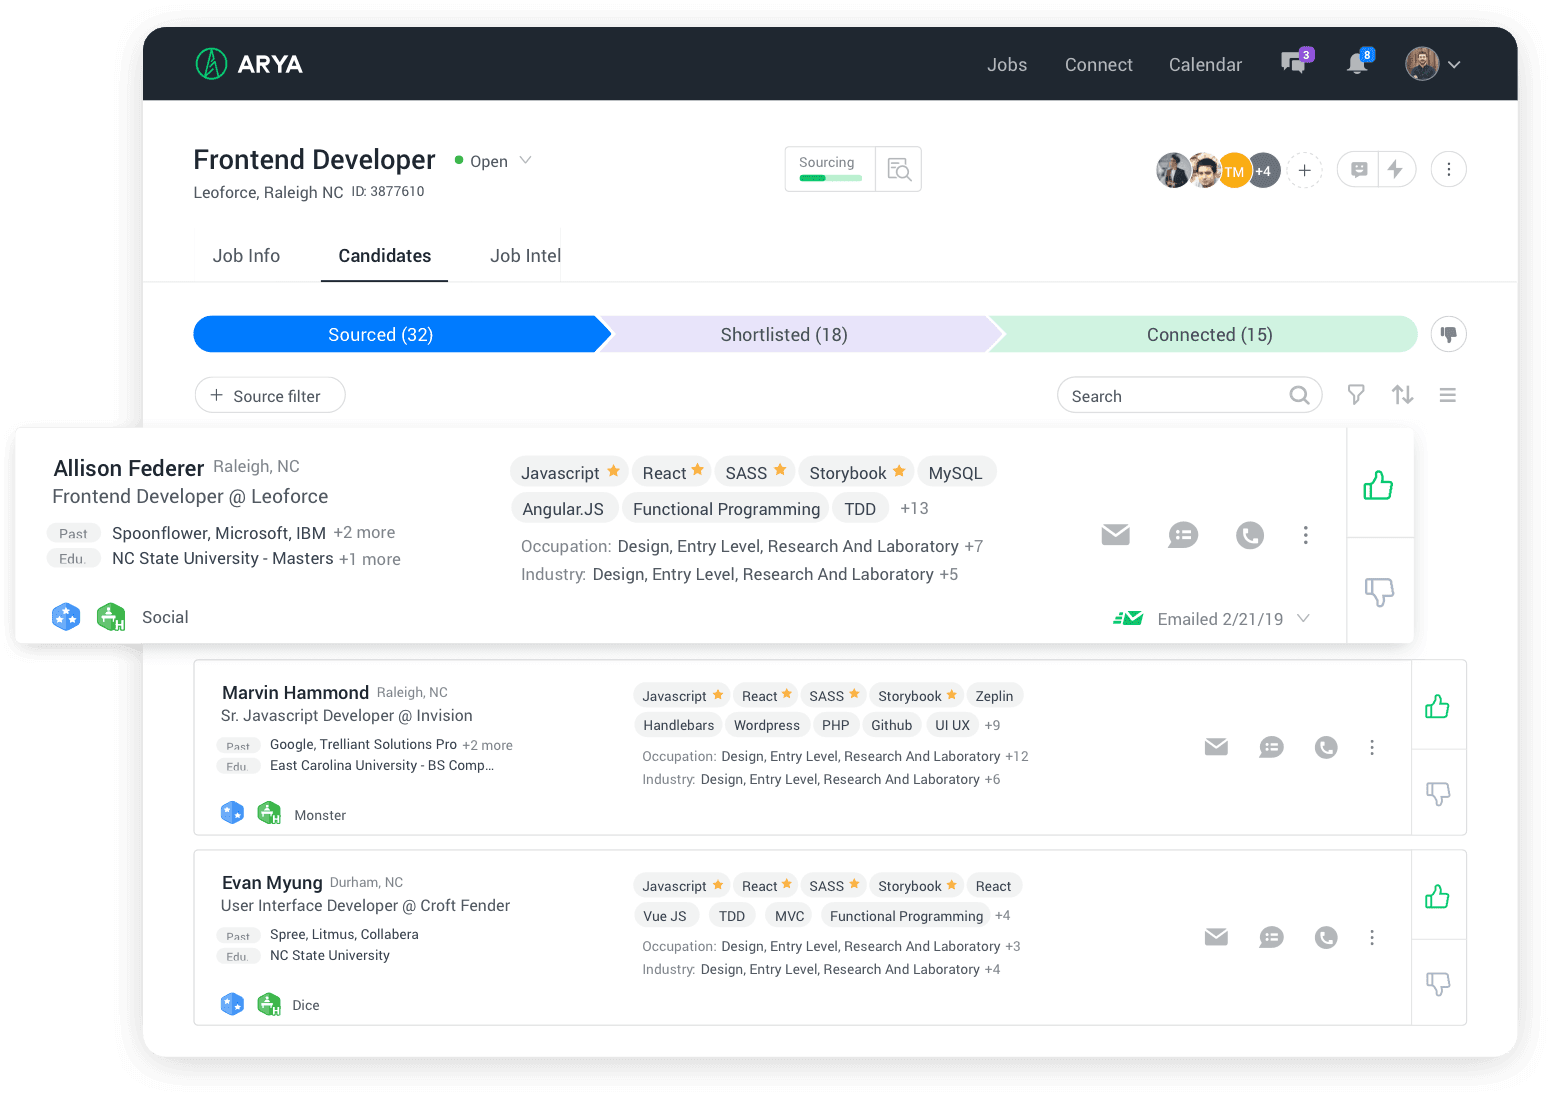1551x1096 pixels.
Task: Call Marvin Hammond via the phone icon
Action: pyautogui.click(x=1326, y=747)
